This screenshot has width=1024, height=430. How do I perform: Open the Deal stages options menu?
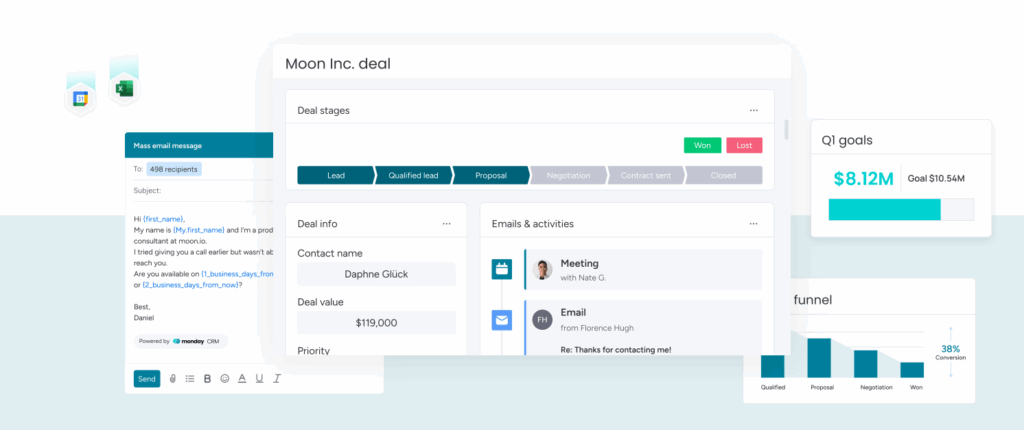[754, 111]
